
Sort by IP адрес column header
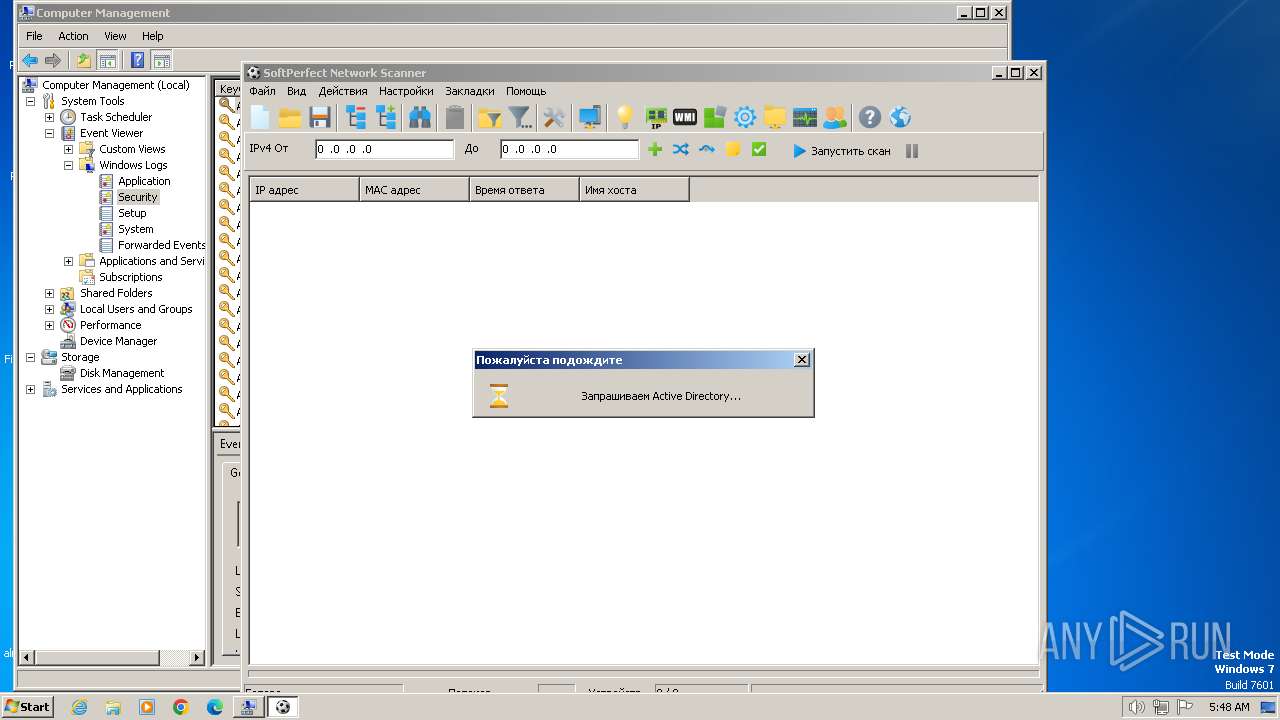[304, 190]
